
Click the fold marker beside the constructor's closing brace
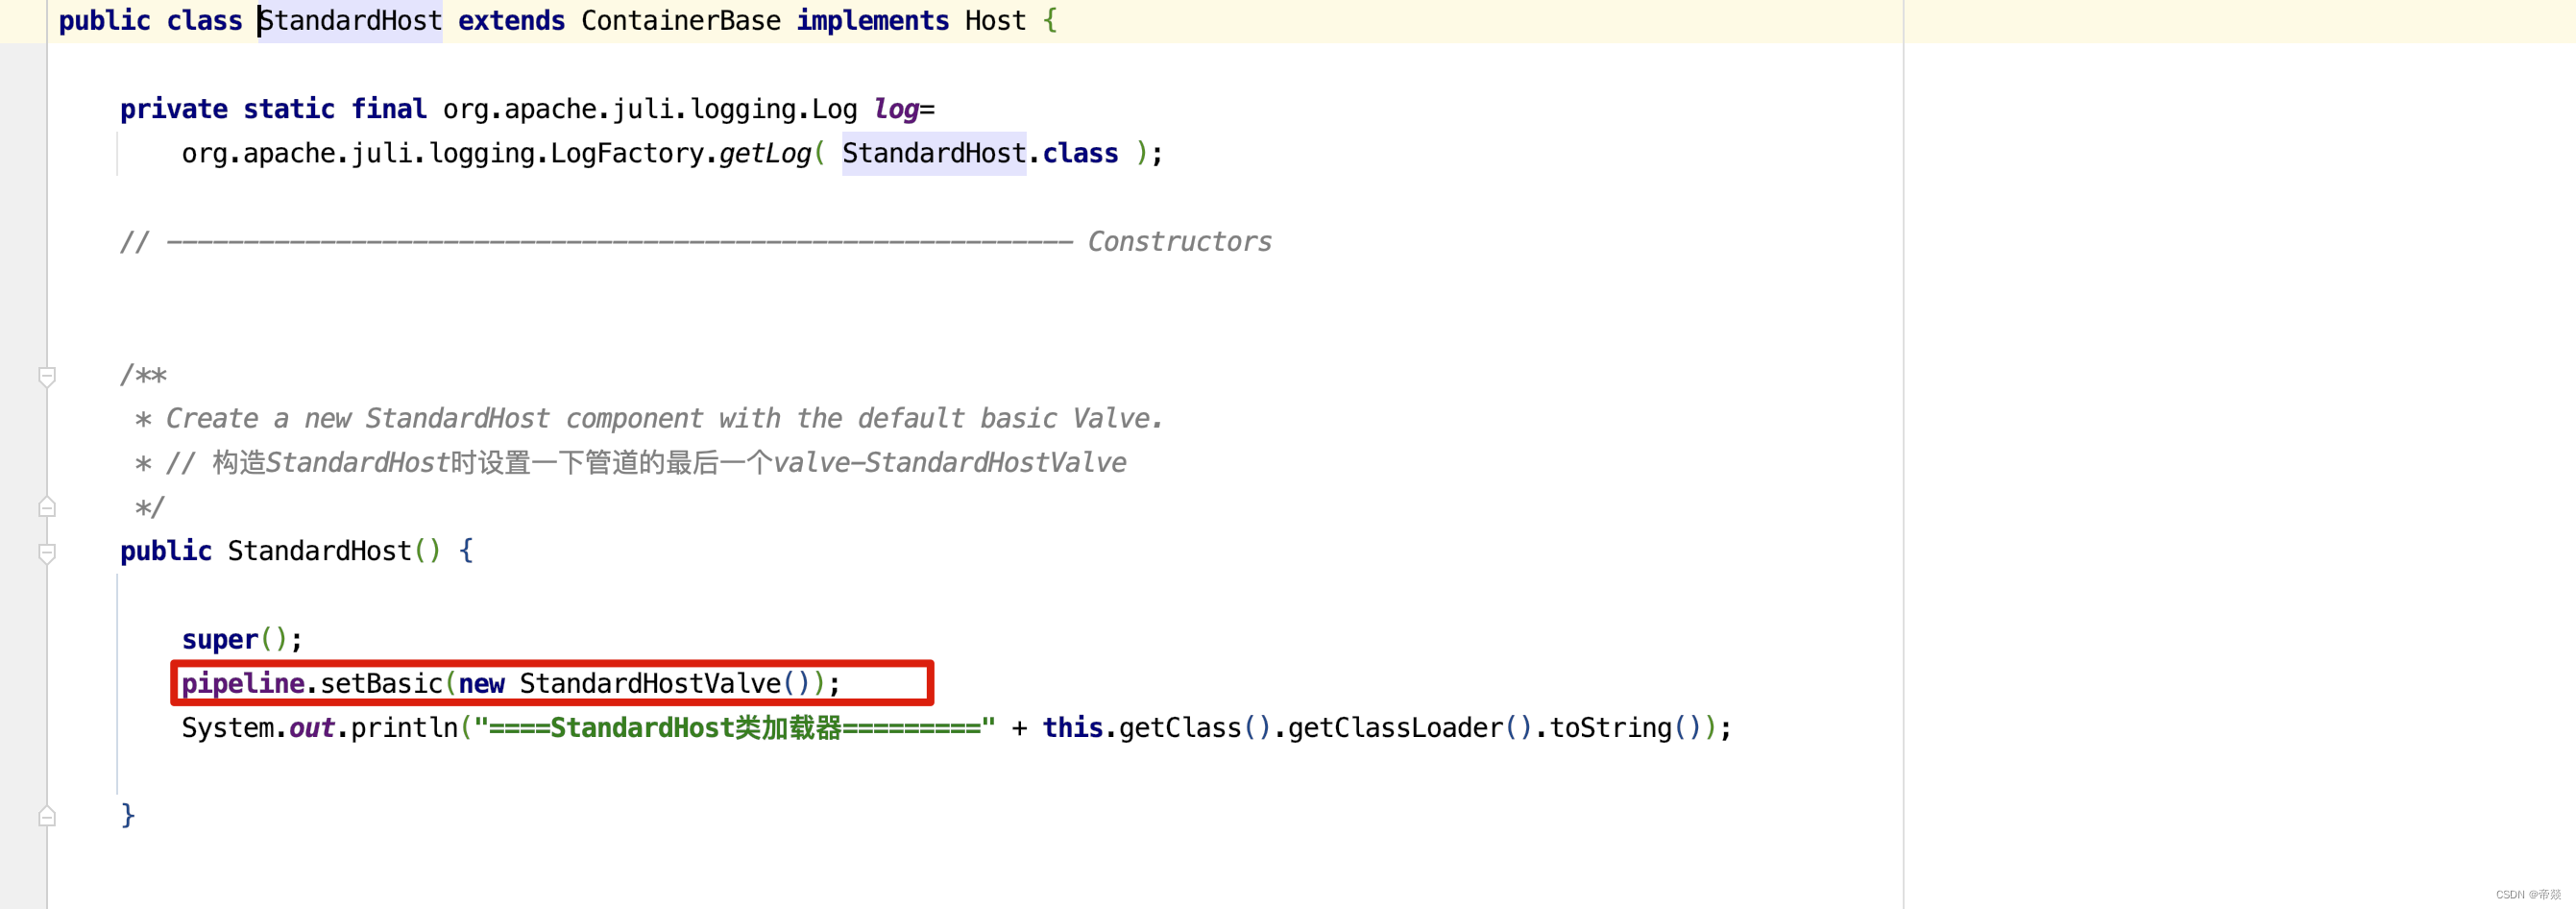pyautogui.click(x=46, y=816)
